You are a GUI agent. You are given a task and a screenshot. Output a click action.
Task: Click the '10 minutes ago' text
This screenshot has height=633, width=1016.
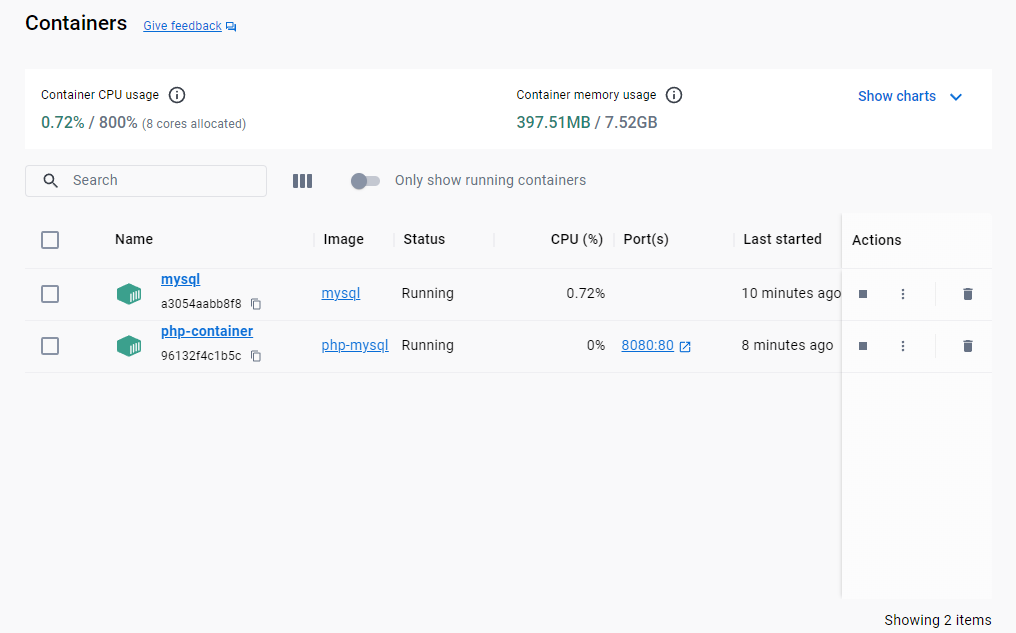(x=791, y=293)
